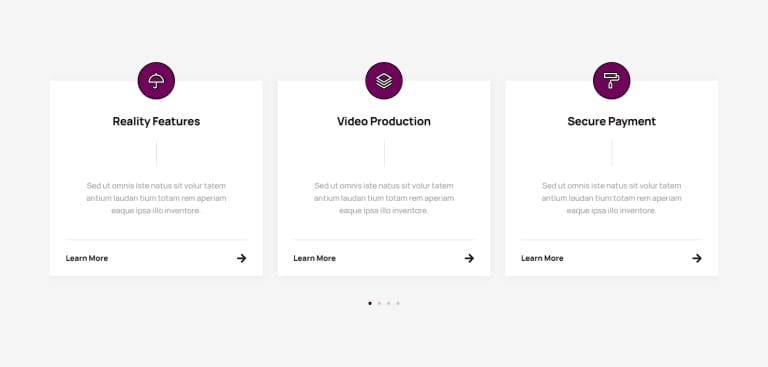Open Learn More under Video Production
The width and height of the screenshot is (768, 367).
point(314,258)
